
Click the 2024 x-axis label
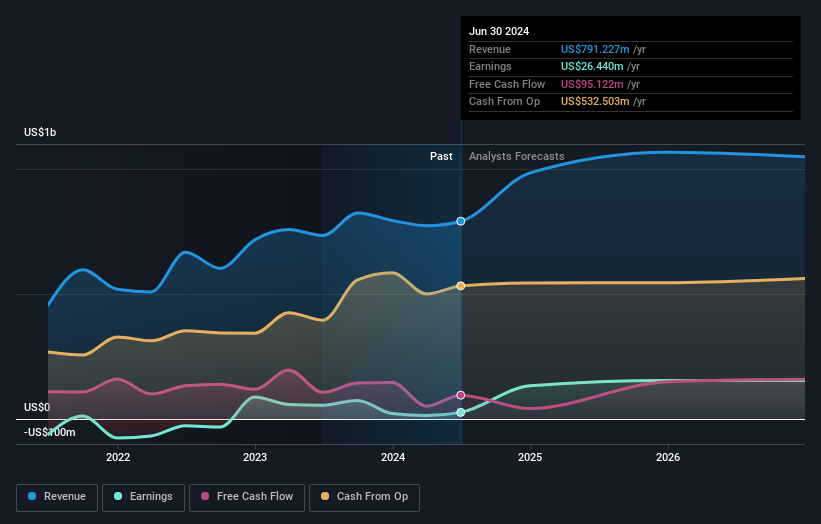[x=393, y=457]
